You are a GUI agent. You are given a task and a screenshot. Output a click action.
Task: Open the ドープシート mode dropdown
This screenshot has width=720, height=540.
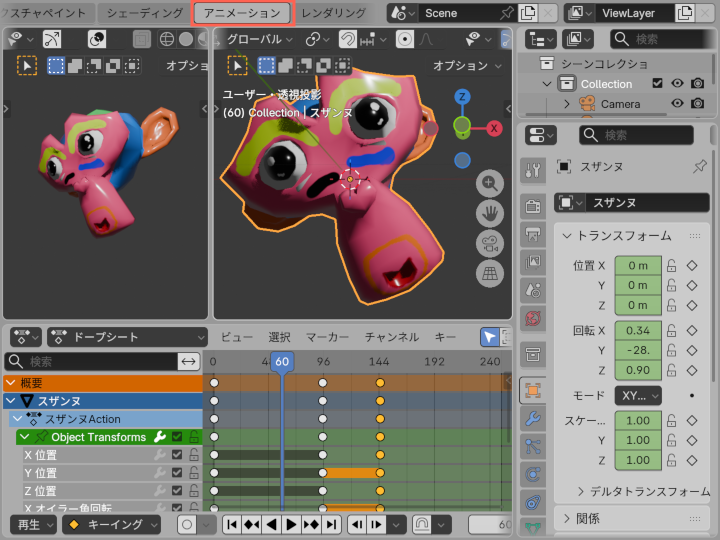pyautogui.click(x=127, y=337)
